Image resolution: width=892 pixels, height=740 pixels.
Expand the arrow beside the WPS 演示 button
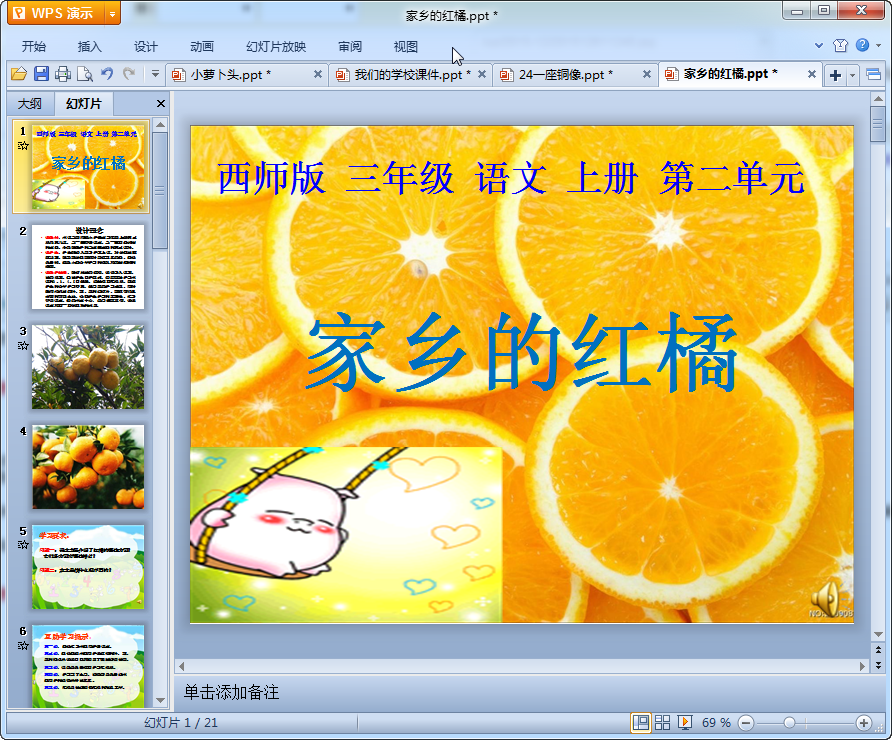pyautogui.click(x=113, y=14)
